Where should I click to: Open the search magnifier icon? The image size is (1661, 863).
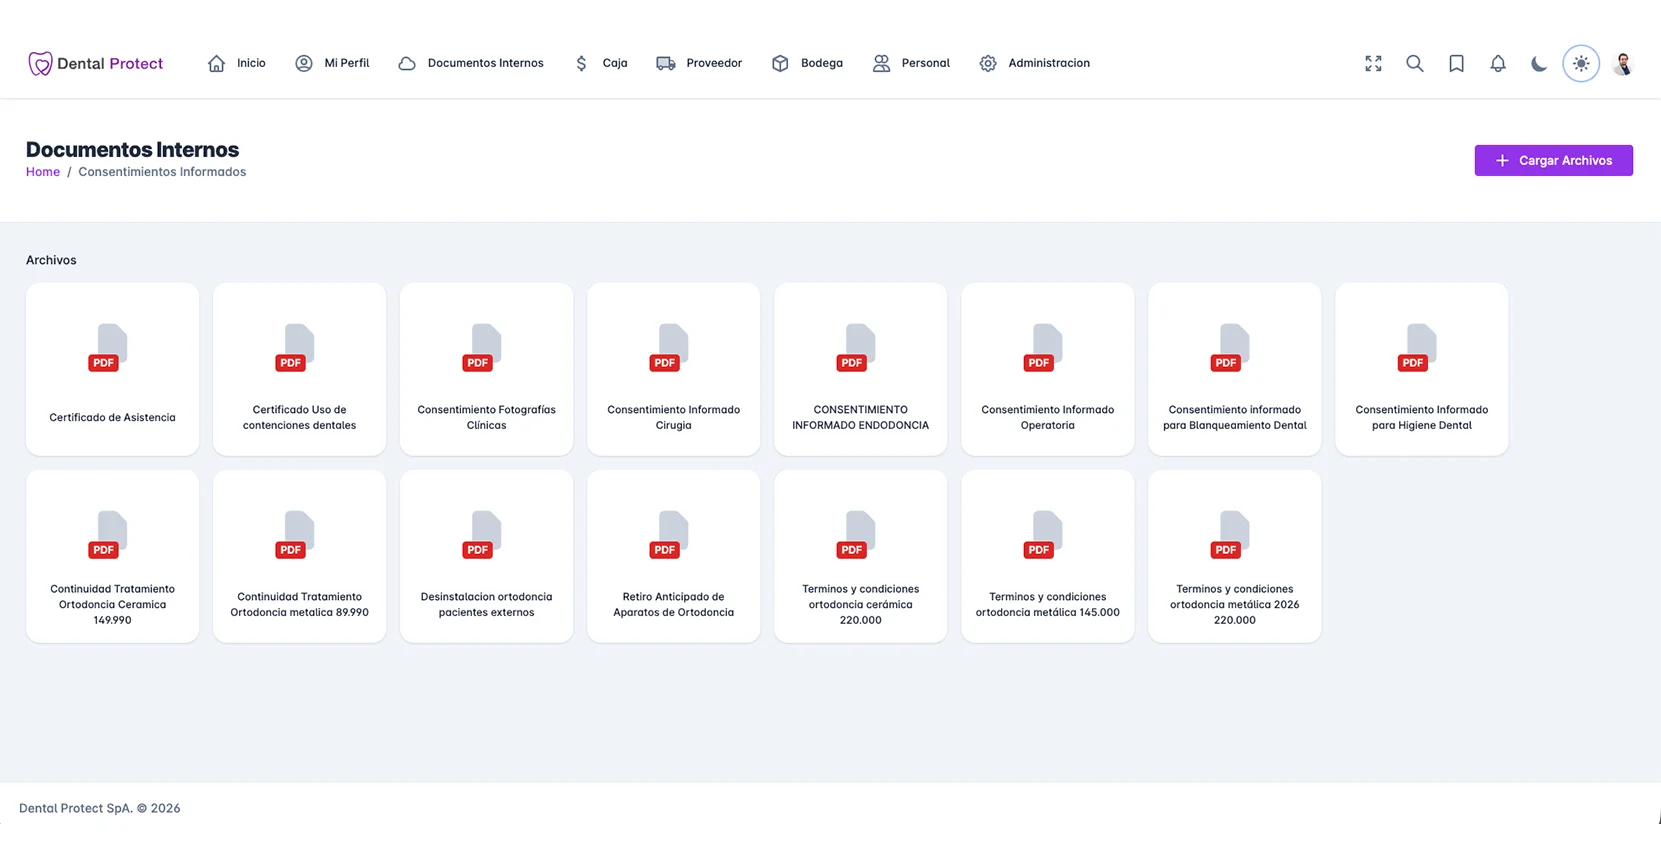(x=1415, y=63)
